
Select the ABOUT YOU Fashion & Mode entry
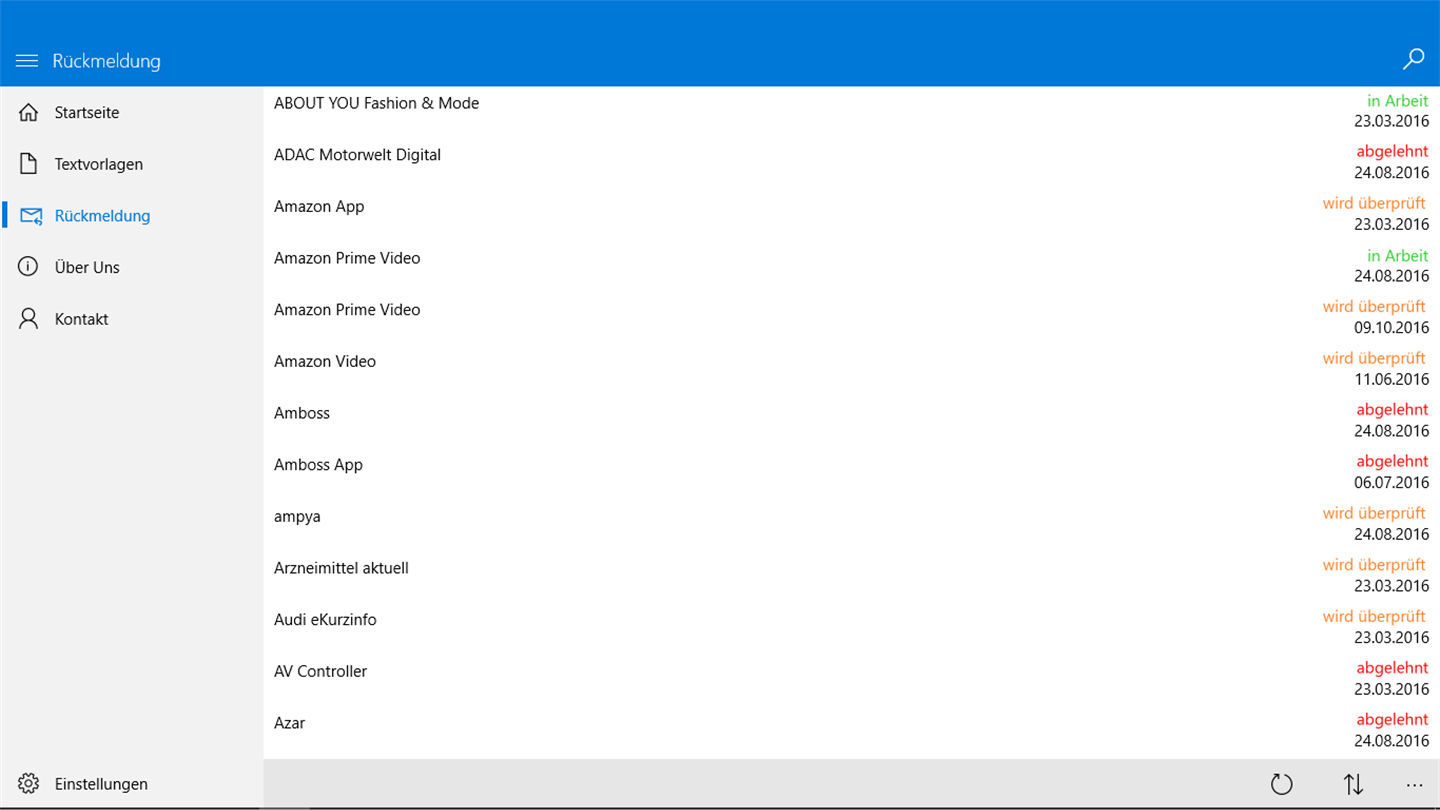point(851,111)
